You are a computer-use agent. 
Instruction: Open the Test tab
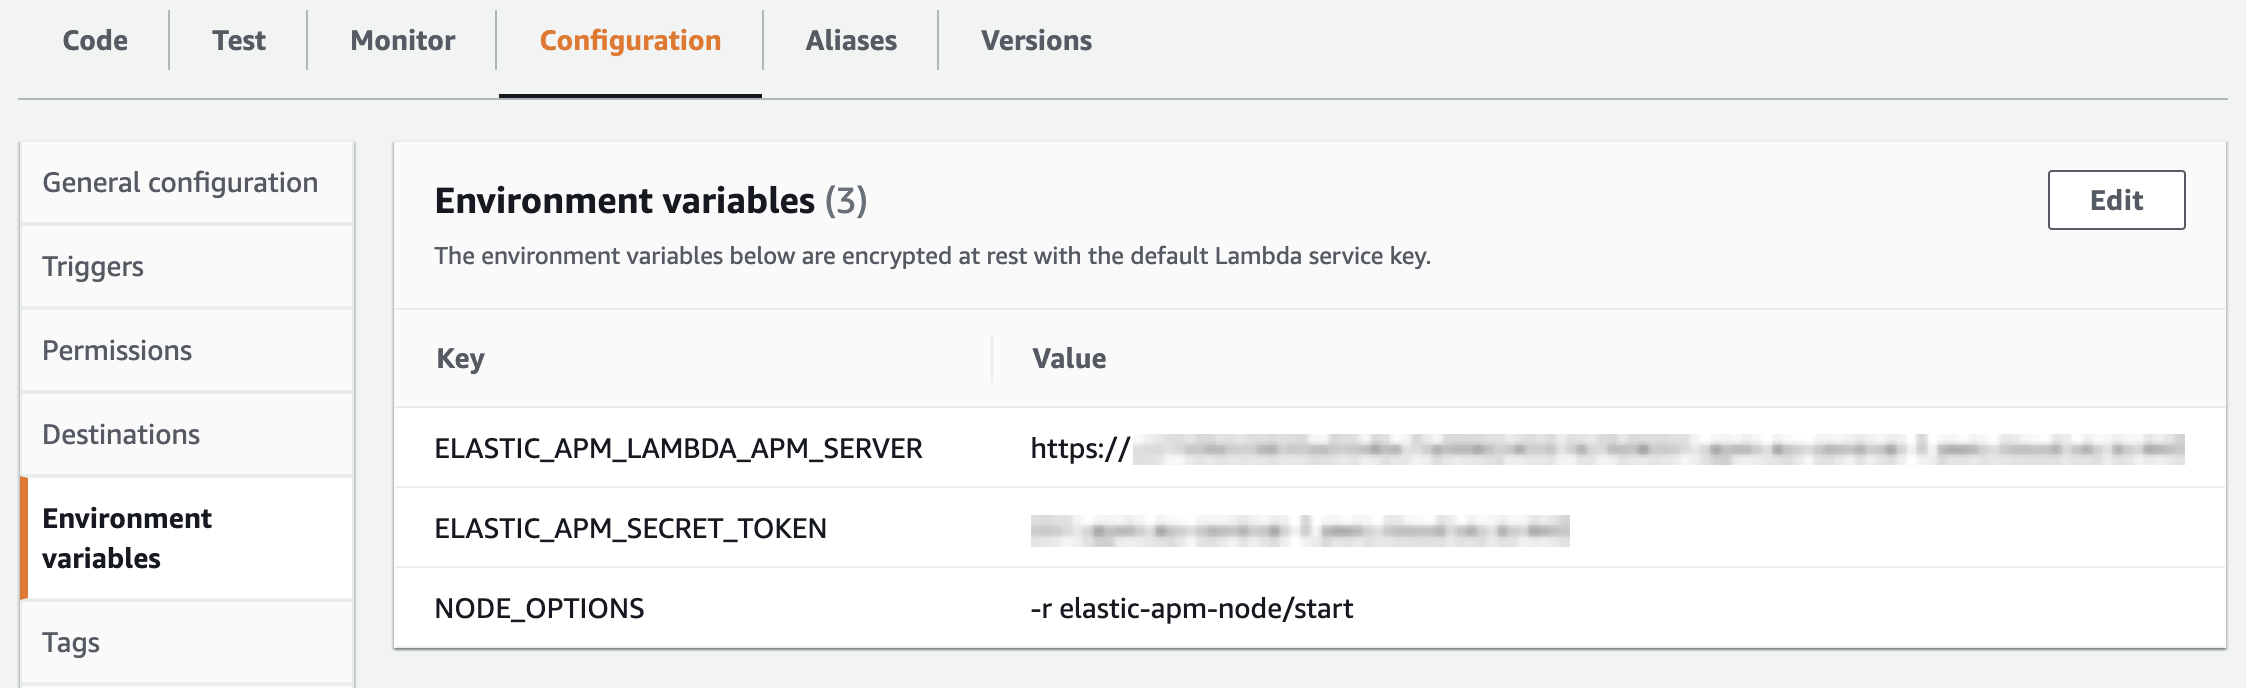click(237, 40)
